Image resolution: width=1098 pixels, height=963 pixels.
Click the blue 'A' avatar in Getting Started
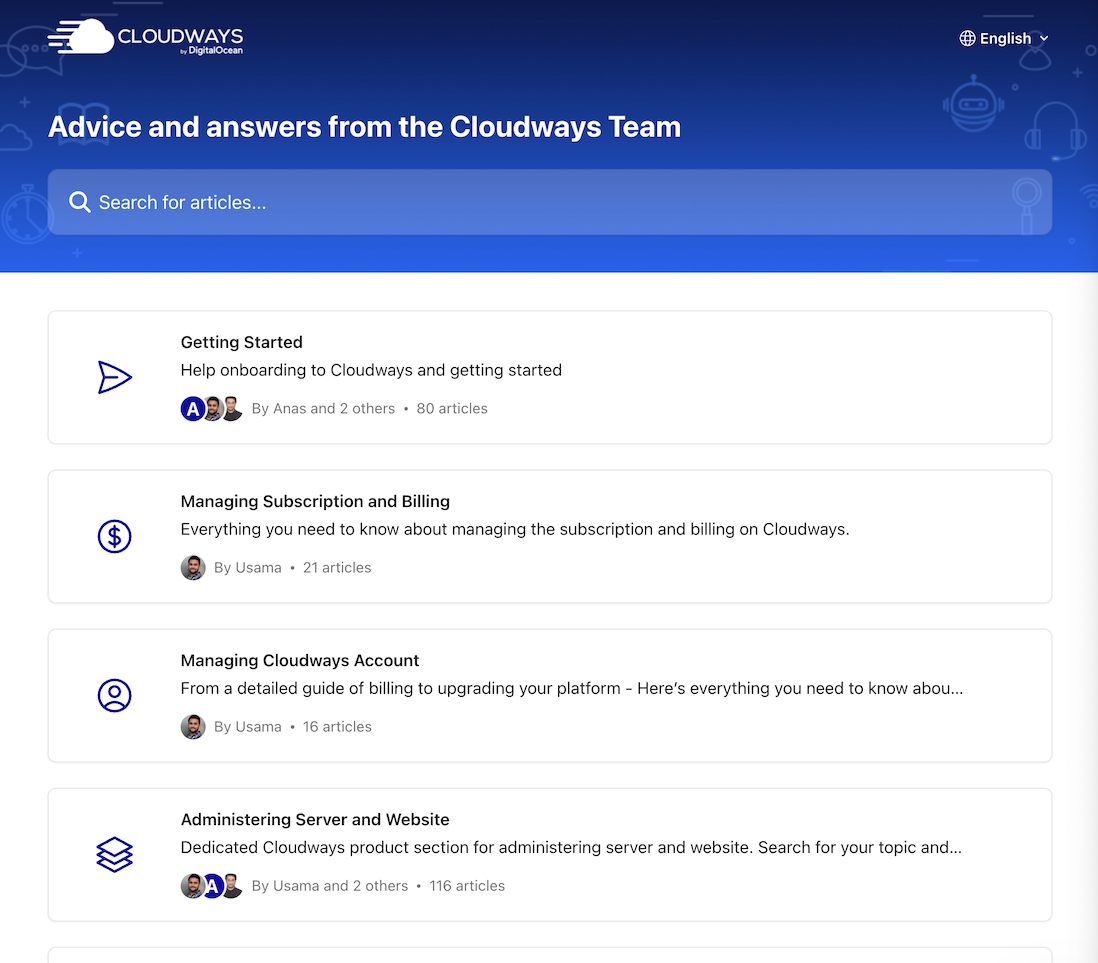pos(193,408)
